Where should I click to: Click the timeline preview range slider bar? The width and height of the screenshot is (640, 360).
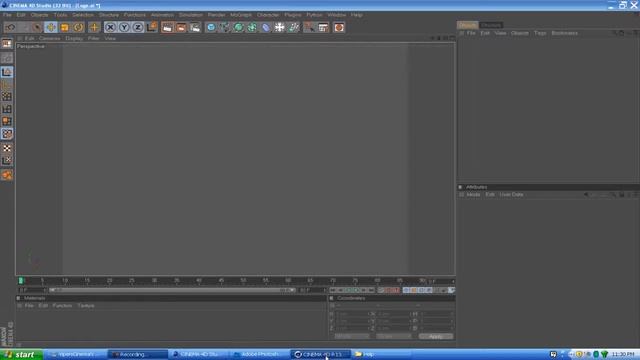point(172,290)
